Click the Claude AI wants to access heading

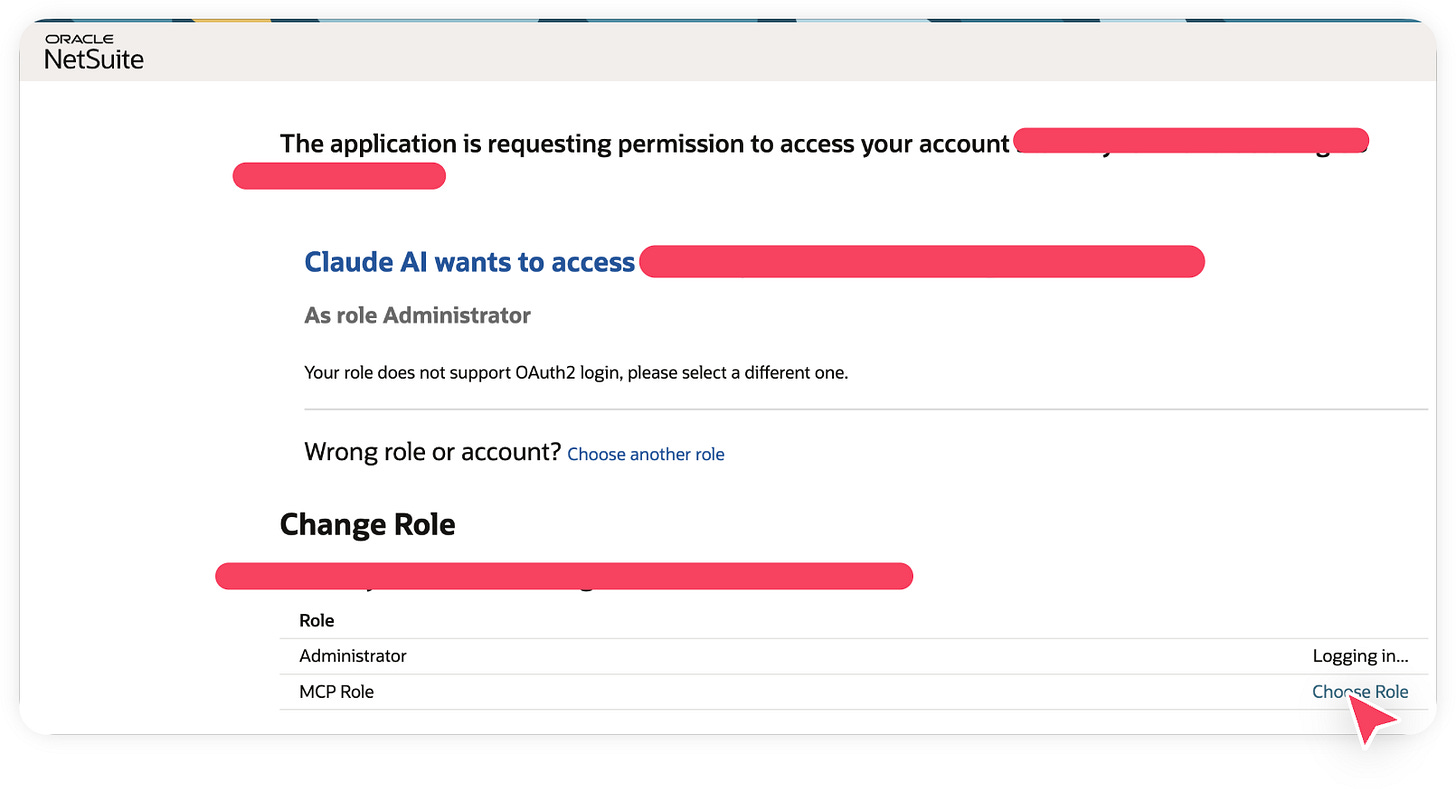click(469, 262)
